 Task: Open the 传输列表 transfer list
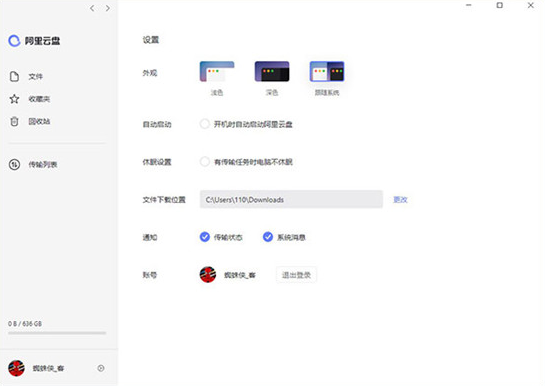pos(43,164)
